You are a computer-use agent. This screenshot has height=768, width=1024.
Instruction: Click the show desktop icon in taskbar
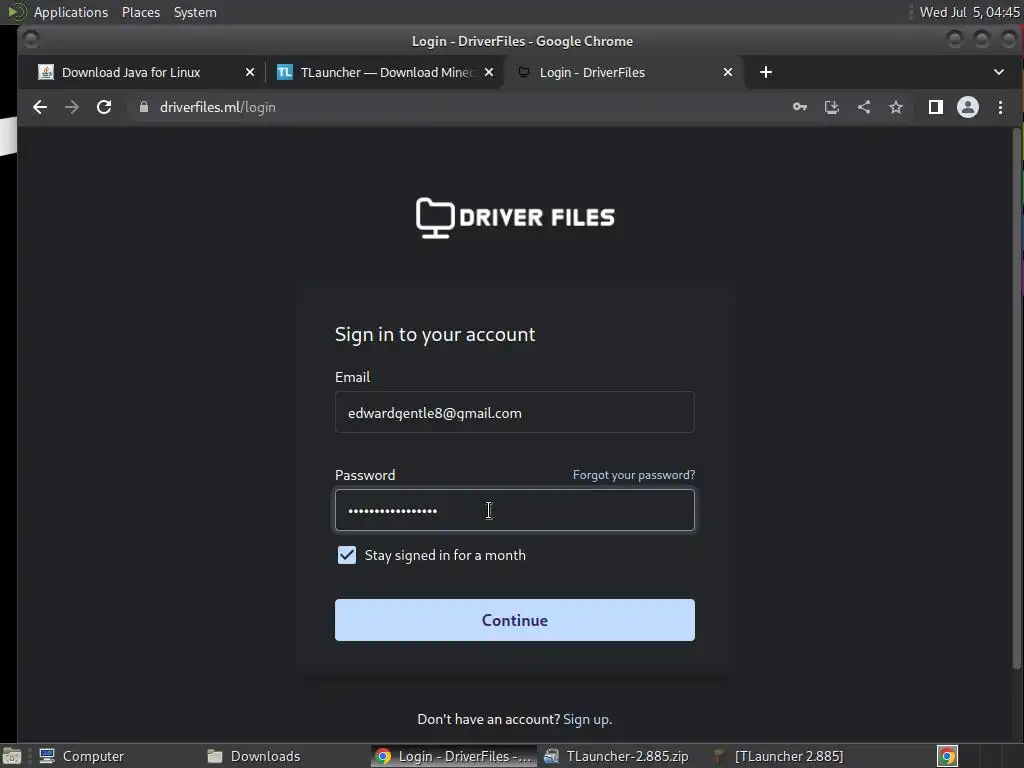tap(12, 756)
